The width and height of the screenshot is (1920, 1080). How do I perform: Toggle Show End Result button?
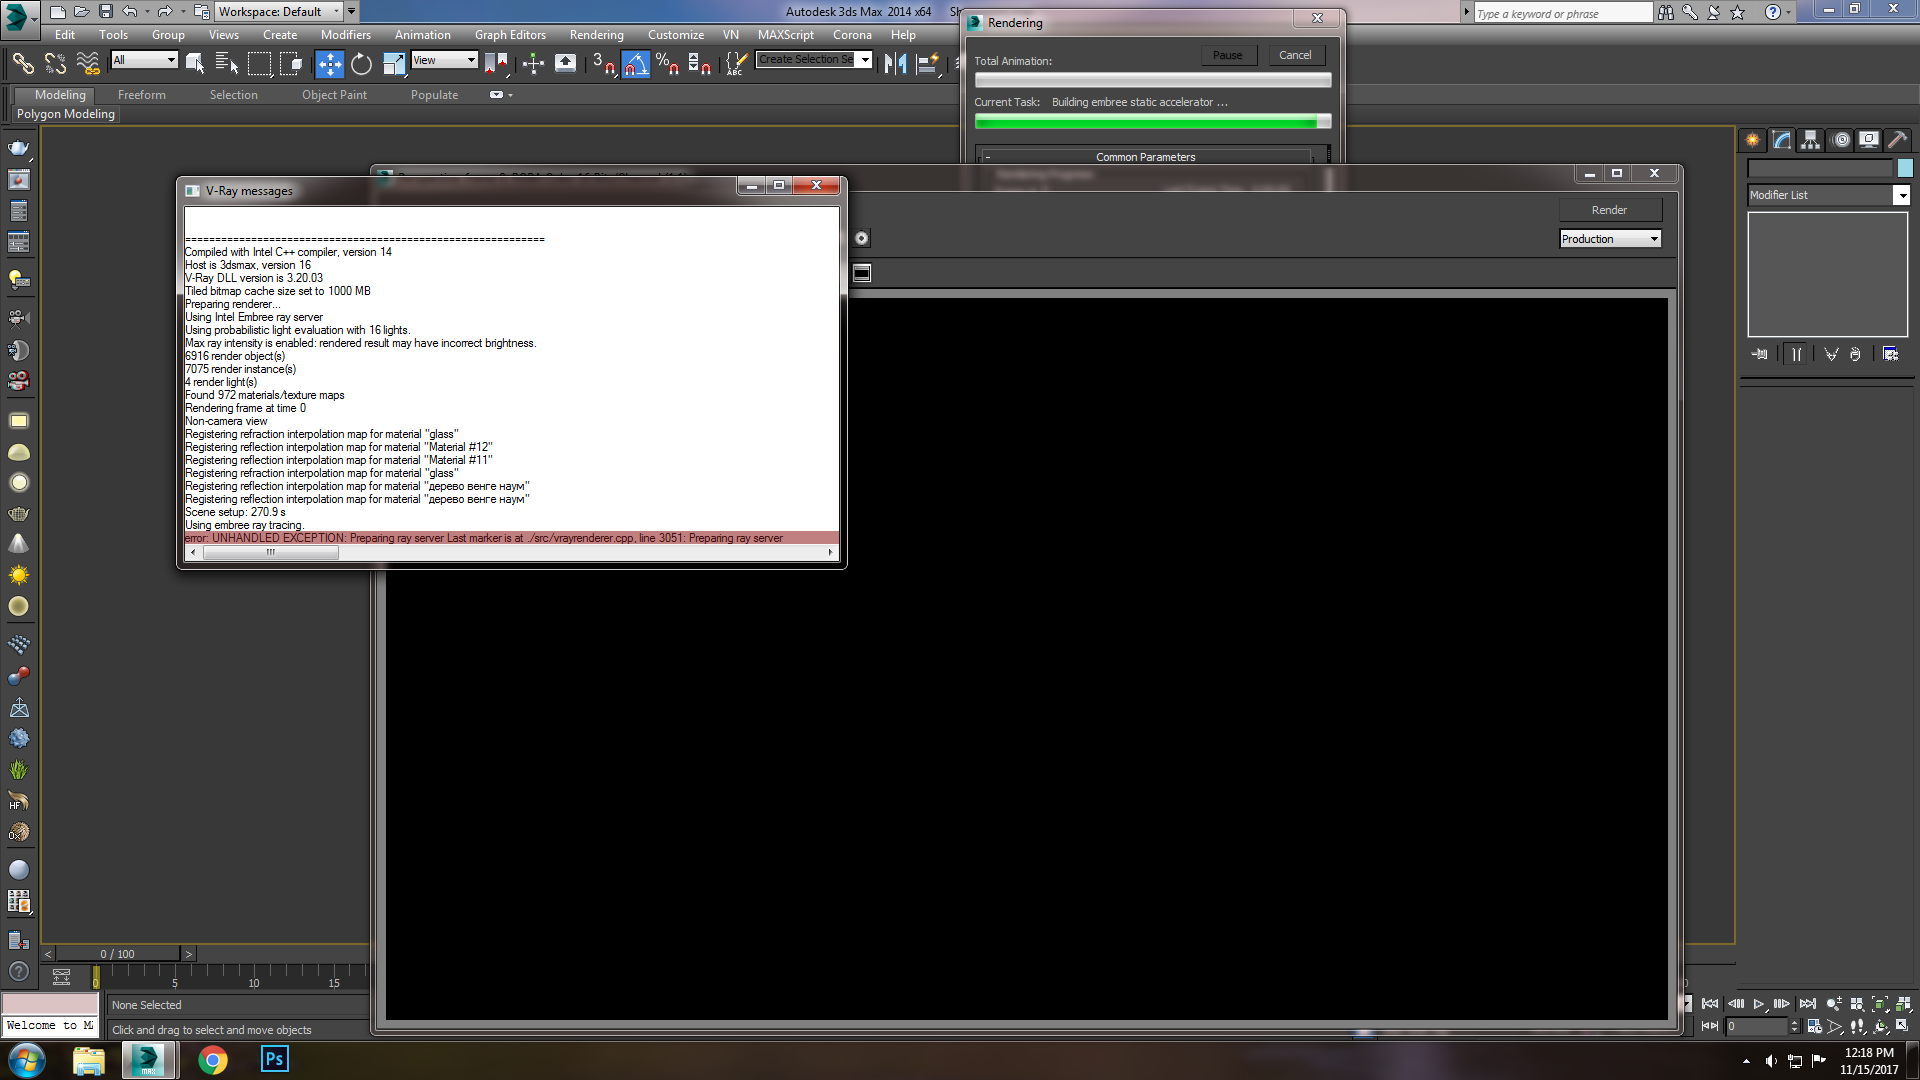point(1797,354)
